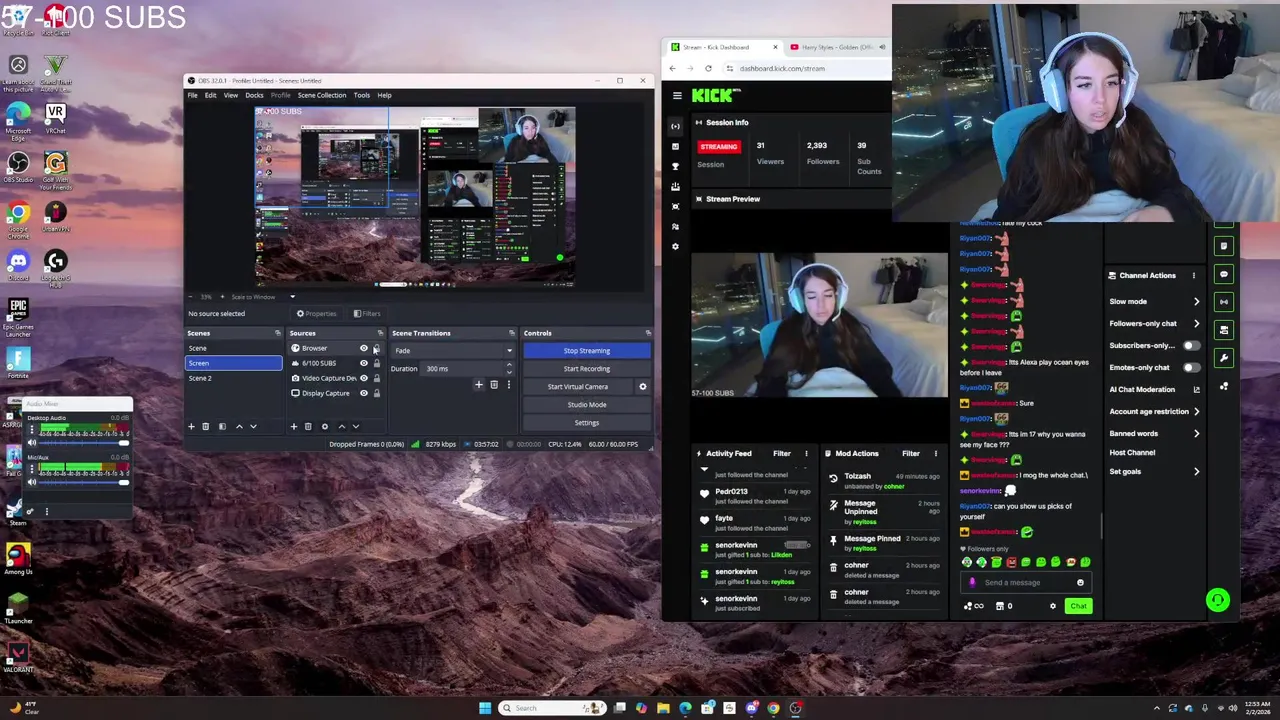Open OBS File menu

click(x=192, y=95)
